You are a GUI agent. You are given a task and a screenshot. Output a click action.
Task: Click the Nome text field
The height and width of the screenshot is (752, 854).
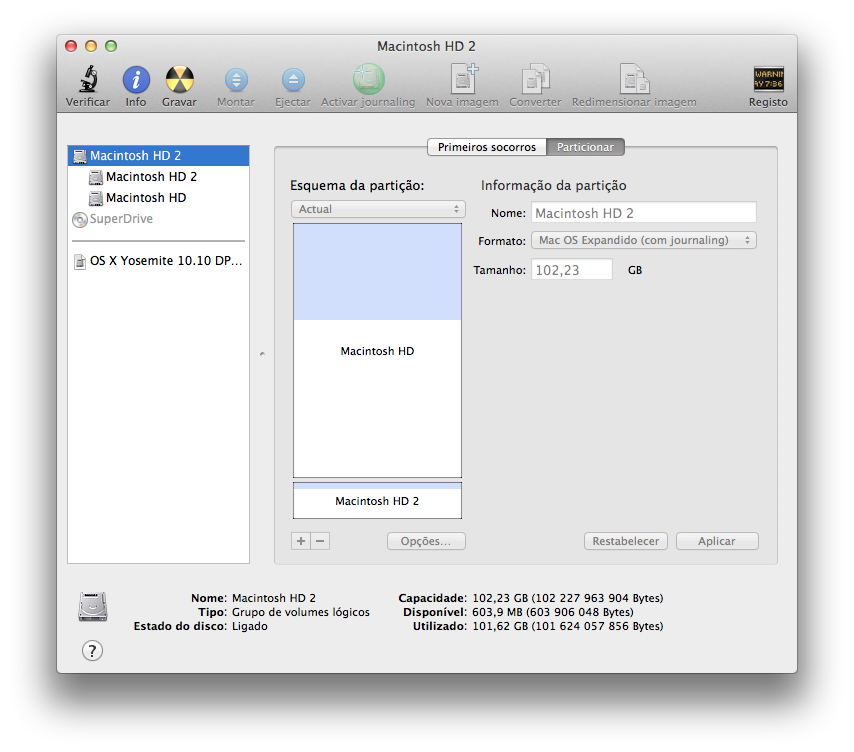[x=644, y=213]
